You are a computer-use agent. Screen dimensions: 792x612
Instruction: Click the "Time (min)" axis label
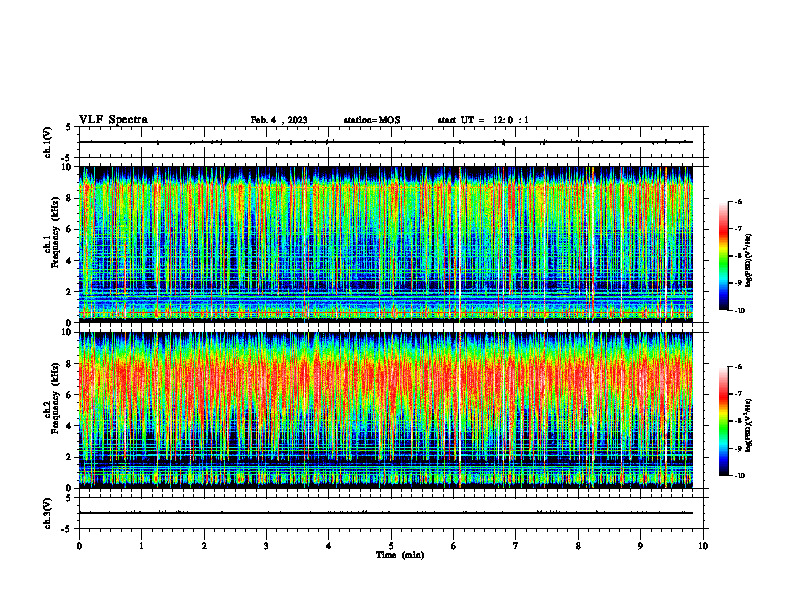(400, 555)
